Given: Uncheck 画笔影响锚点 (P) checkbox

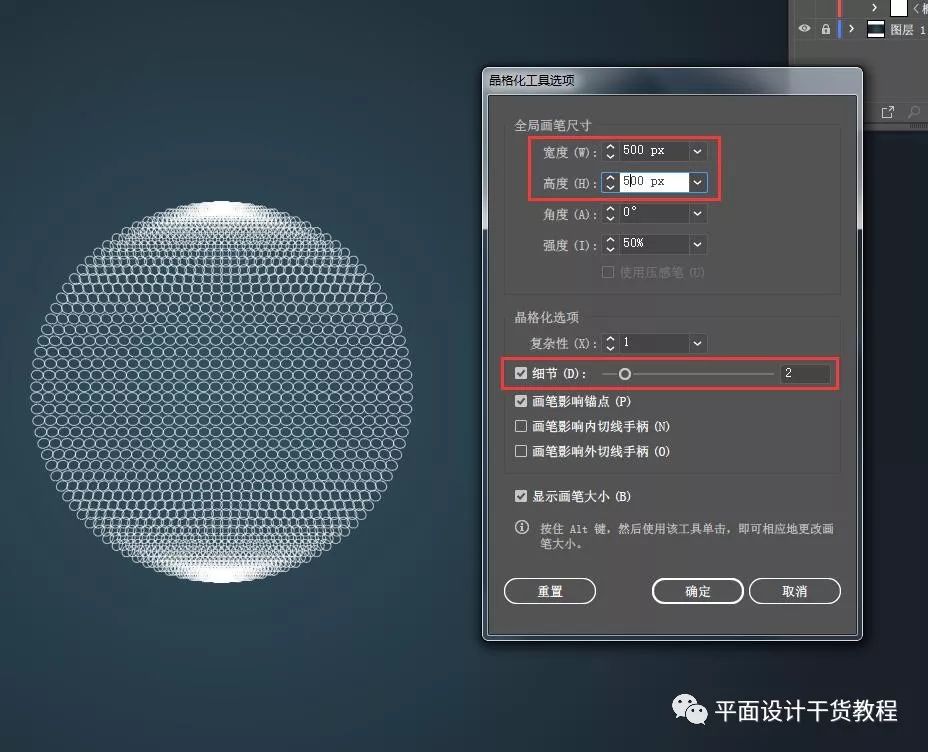Looking at the screenshot, I should point(521,401).
